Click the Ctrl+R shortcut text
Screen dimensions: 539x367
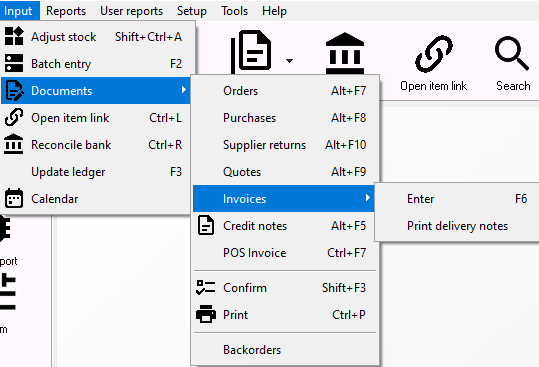(165, 145)
